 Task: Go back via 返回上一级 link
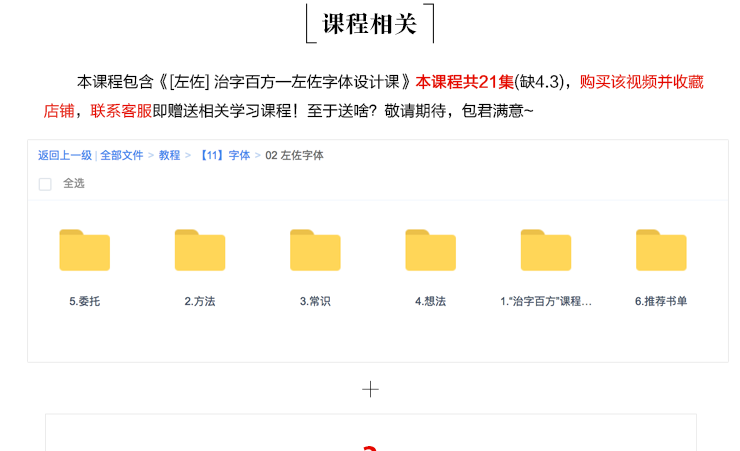[65, 156]
